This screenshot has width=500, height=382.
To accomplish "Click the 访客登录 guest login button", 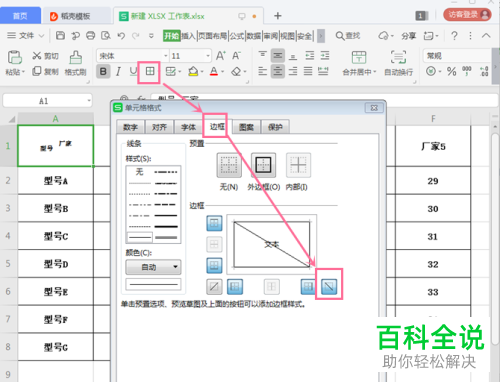I will pyautogui.click(x=467, y=15).
